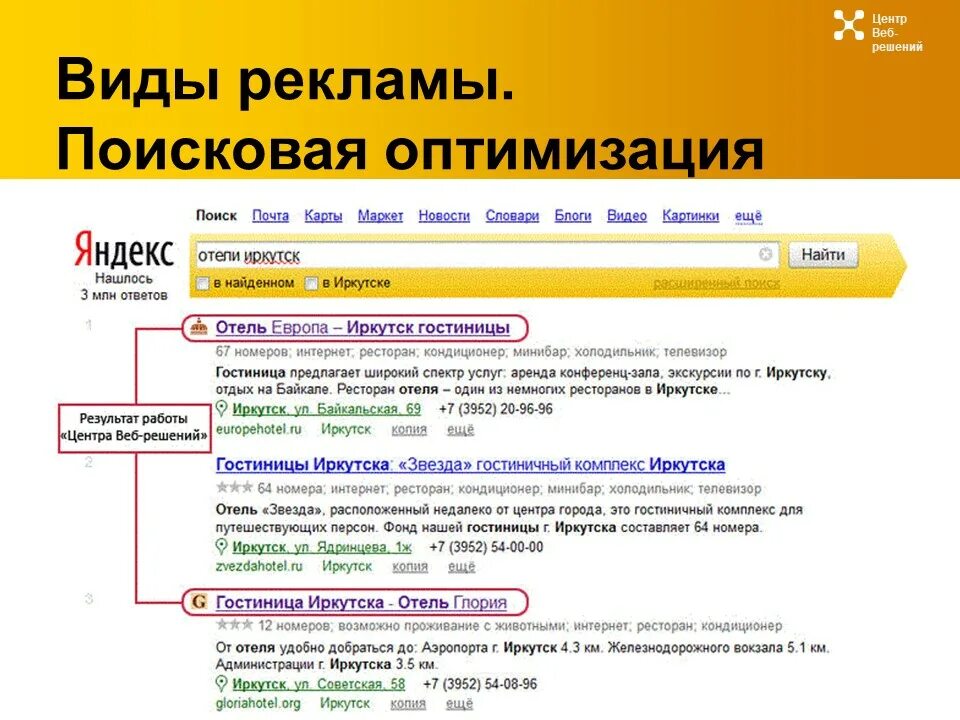Click the '67 номеров; интернет' amenities line
Image resolution: width=960 pixels, height=720 pixels.
click(x=471, y=351)
